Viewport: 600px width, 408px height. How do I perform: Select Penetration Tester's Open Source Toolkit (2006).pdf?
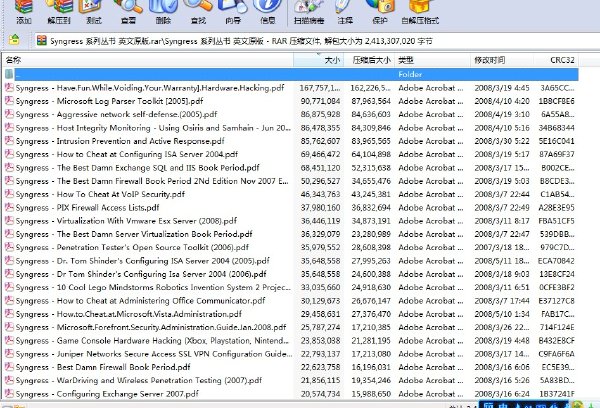click(290, 247)
